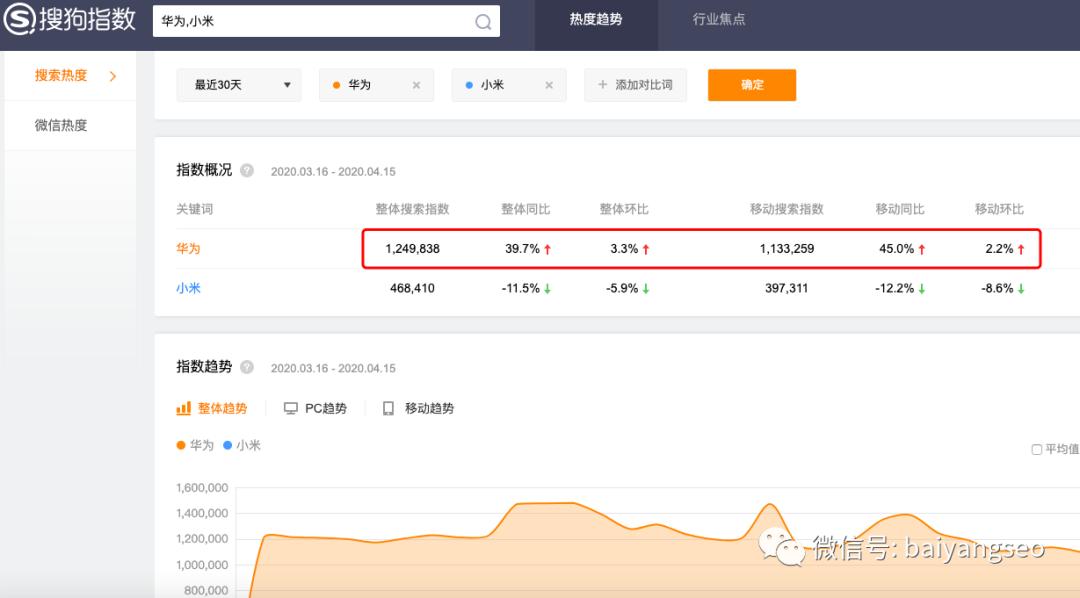
Task: Open the 指数趋势 help question mark icon
Action: pyautogui.click(x=247, y=367)
